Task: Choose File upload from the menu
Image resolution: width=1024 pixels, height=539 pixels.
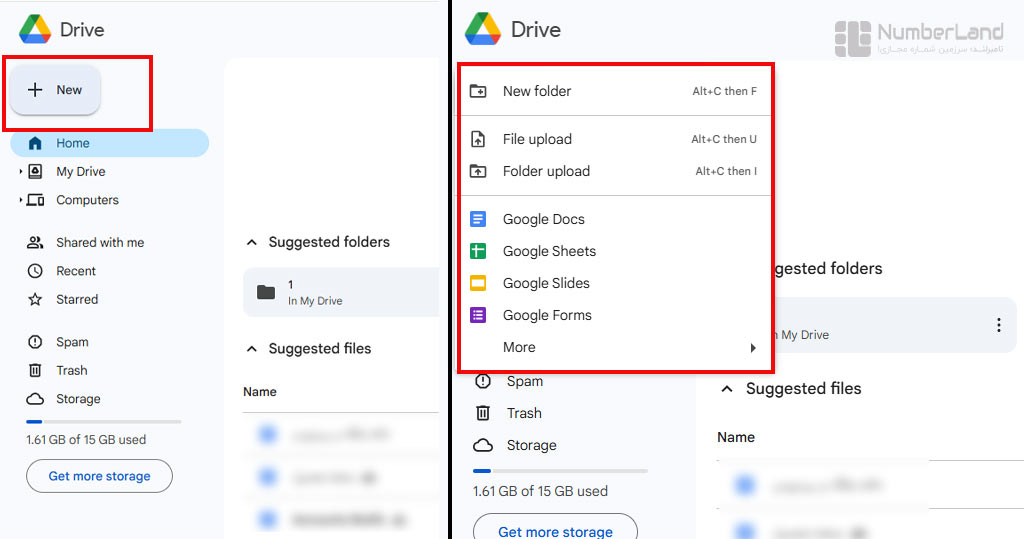Action: click(615, 139)
